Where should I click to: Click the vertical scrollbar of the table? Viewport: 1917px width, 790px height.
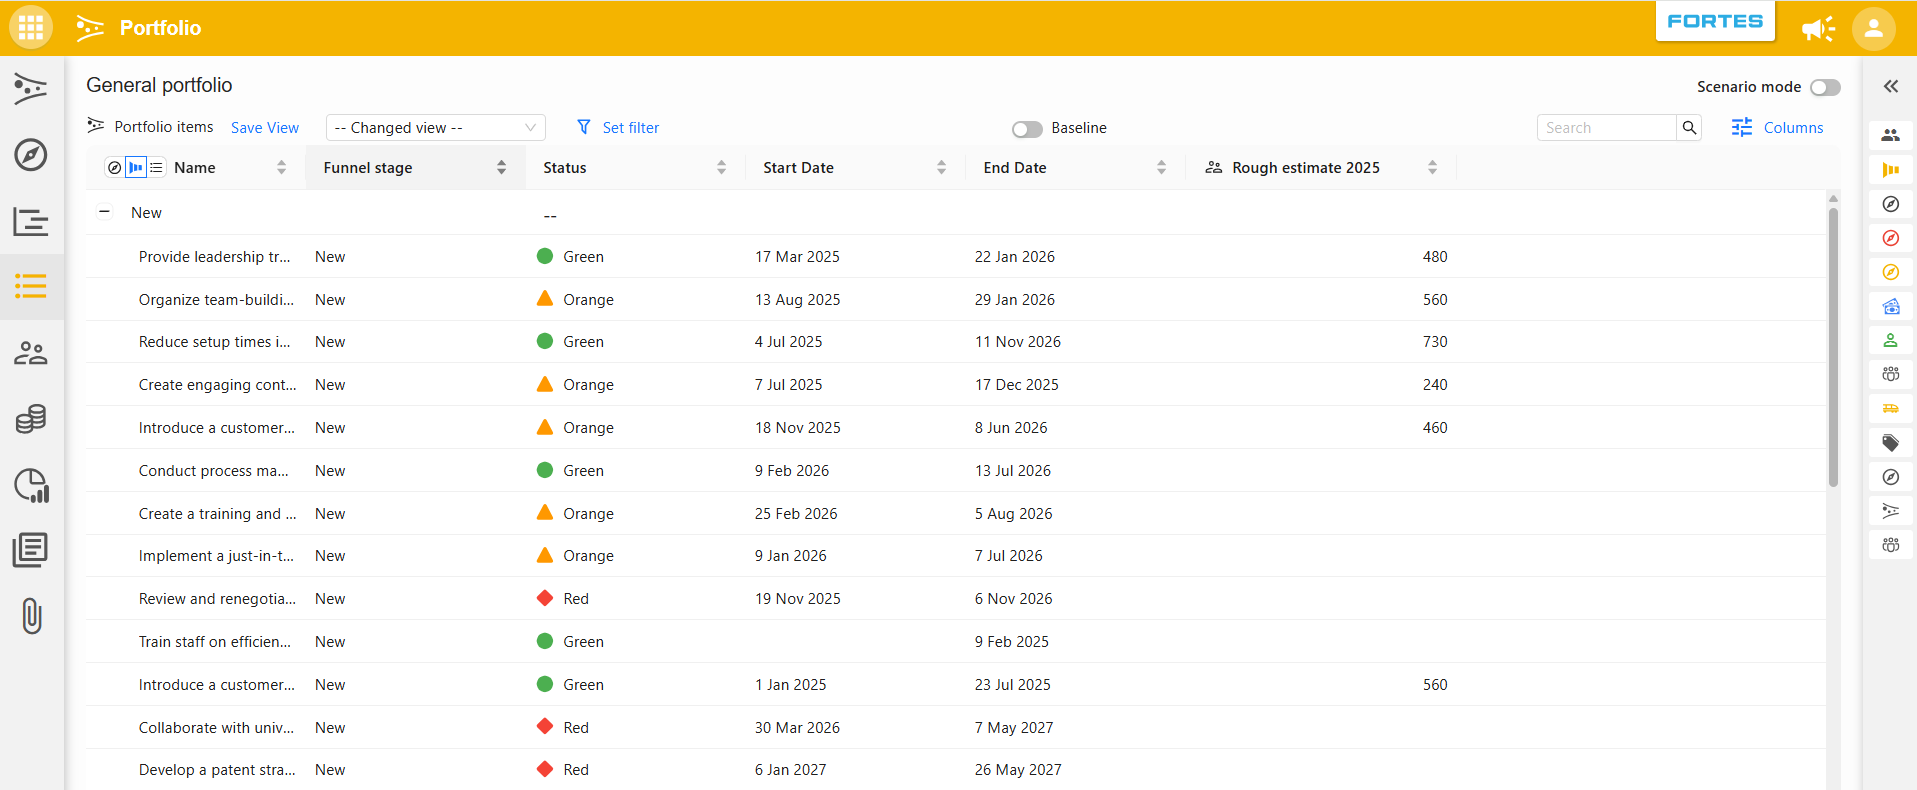1833,347
